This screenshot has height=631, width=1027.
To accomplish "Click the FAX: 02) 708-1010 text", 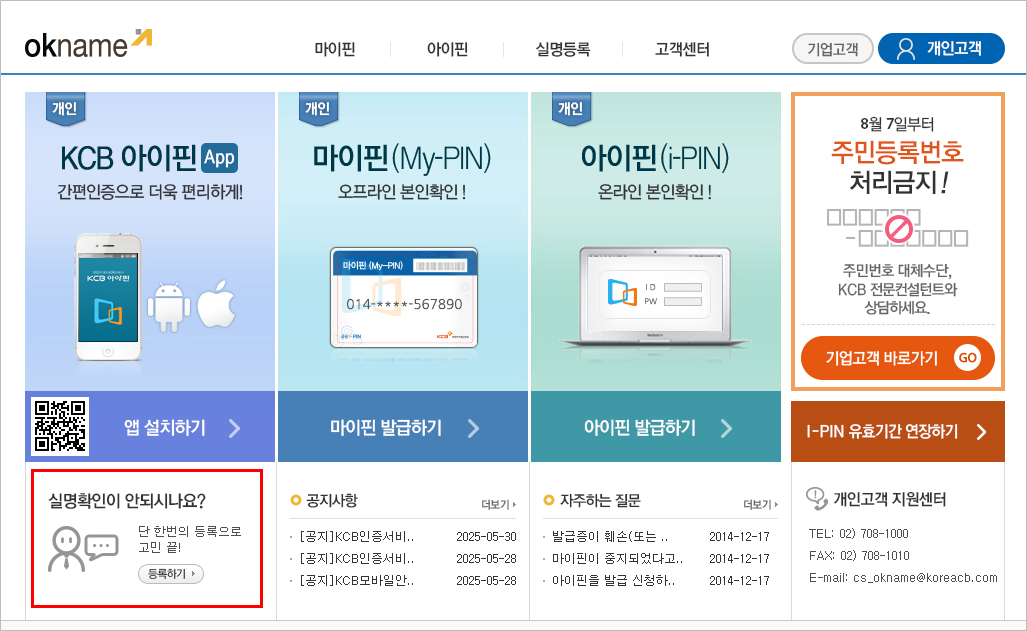I will point(859,556).
